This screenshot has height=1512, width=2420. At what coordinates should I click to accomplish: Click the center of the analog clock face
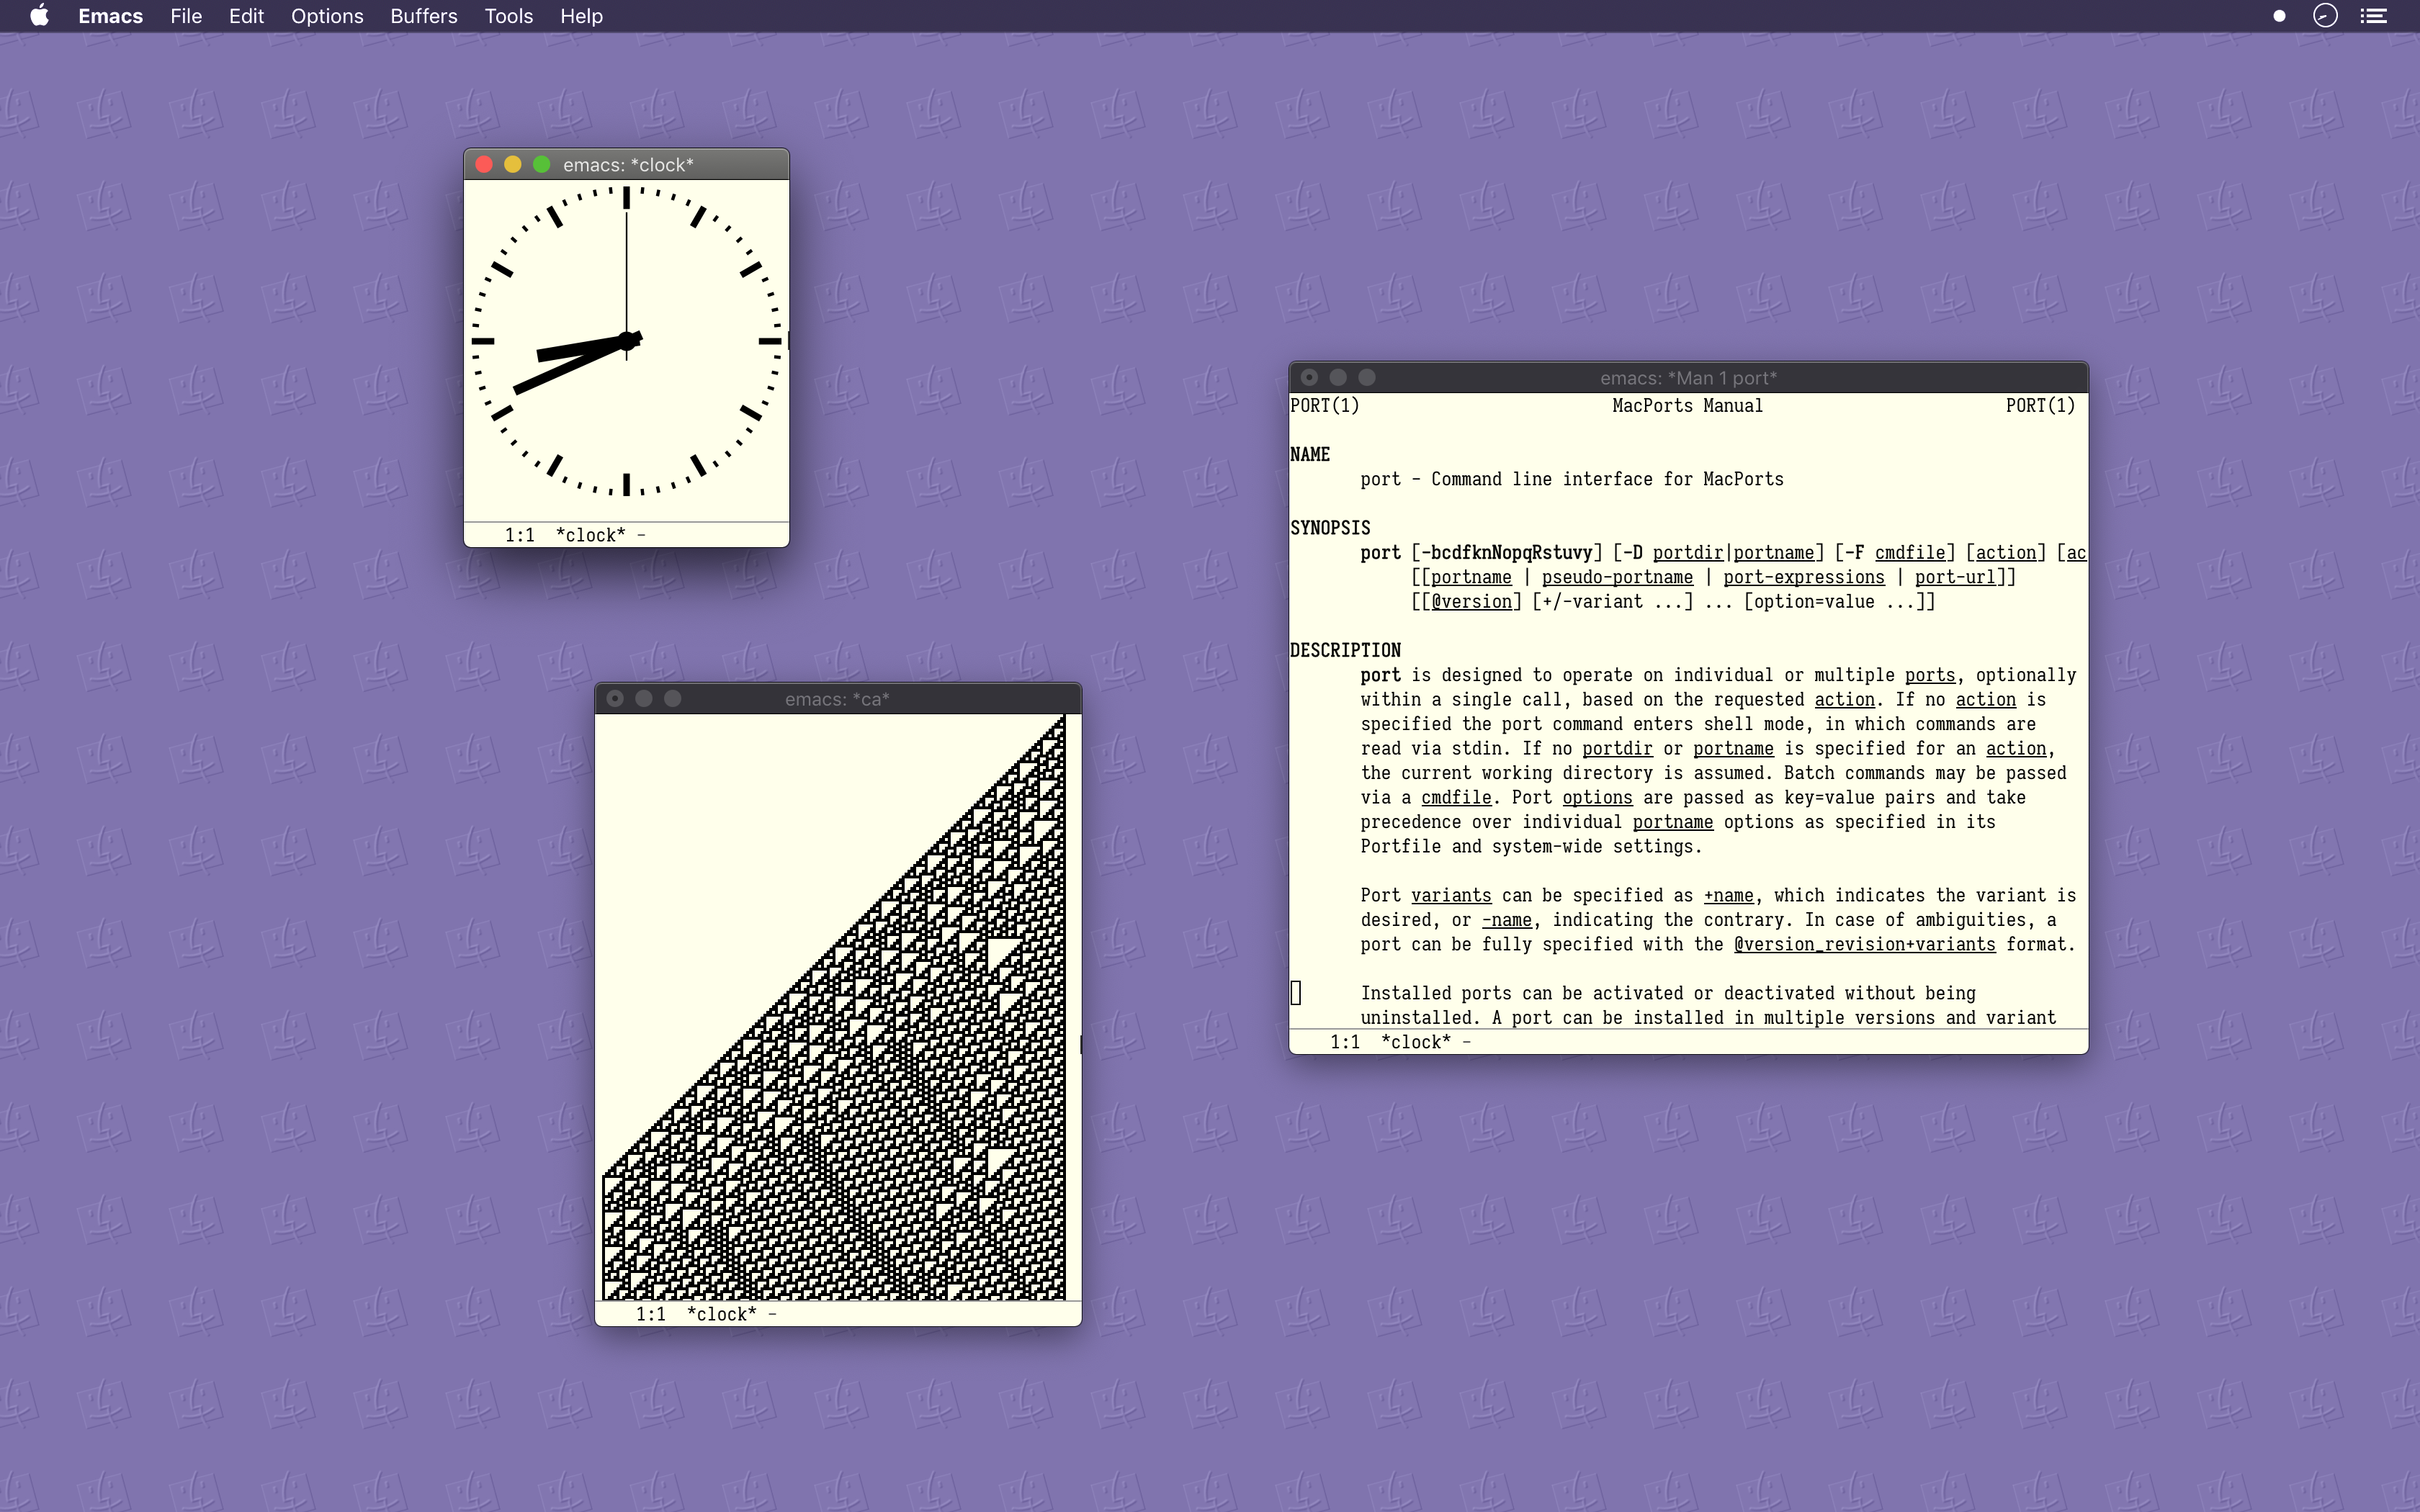[627, 341]
